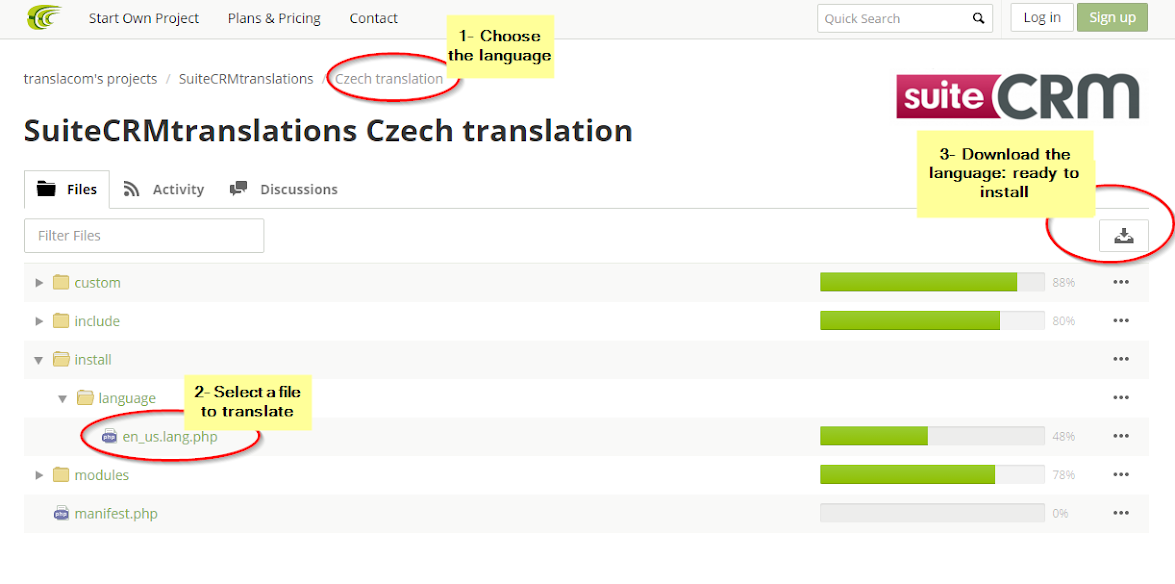1175x584 pixels.
Task: Open the three-dots menu for include row
Action: pos(1121,321)
